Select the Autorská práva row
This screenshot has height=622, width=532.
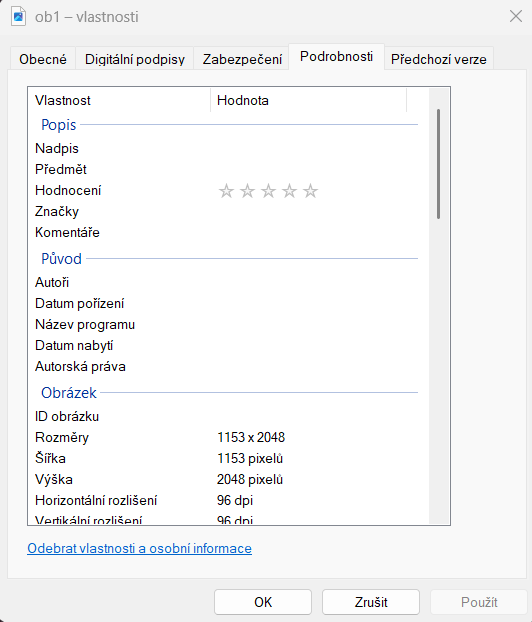(223, 367)
